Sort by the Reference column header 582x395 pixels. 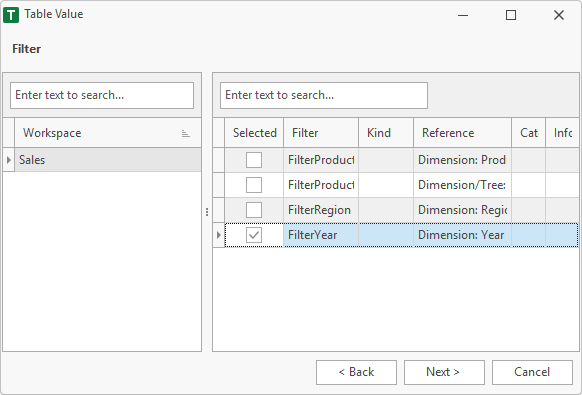tap(462, 133)
